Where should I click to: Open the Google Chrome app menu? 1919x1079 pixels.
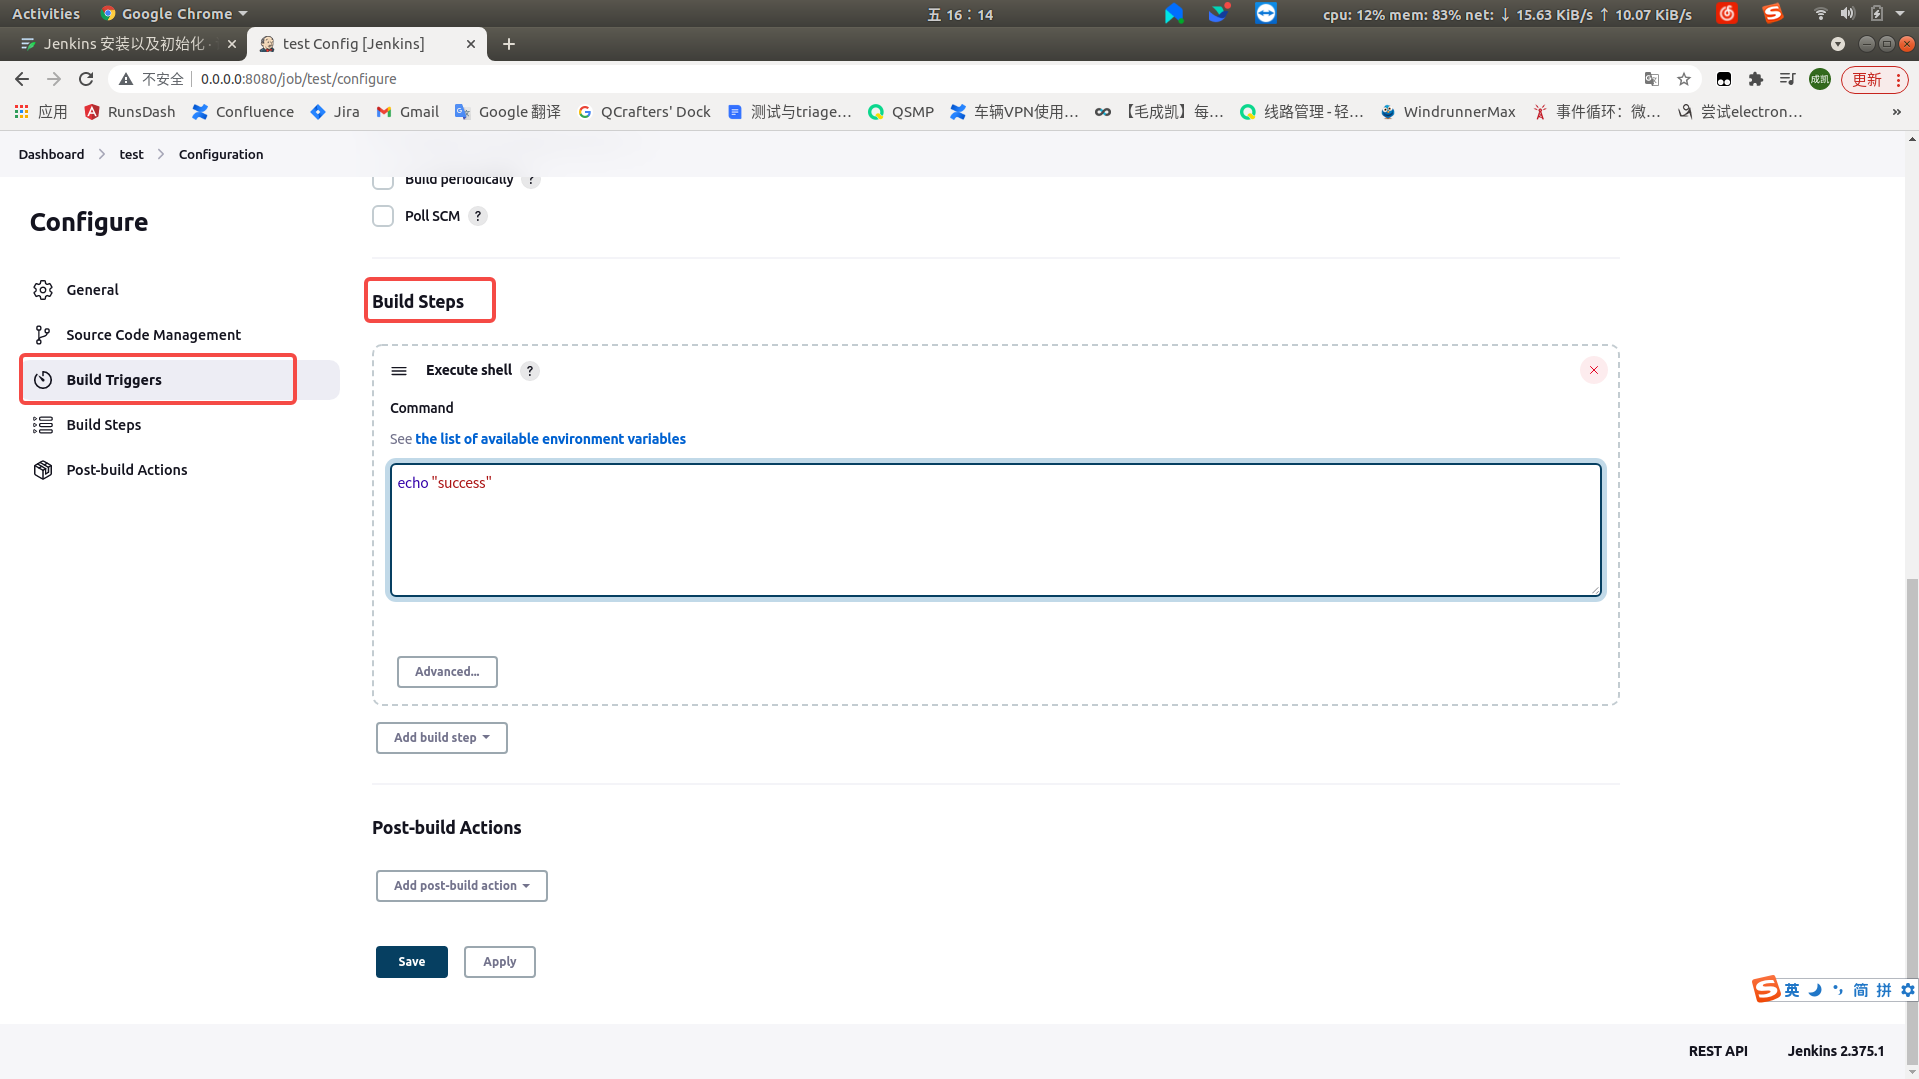[174, 14]
